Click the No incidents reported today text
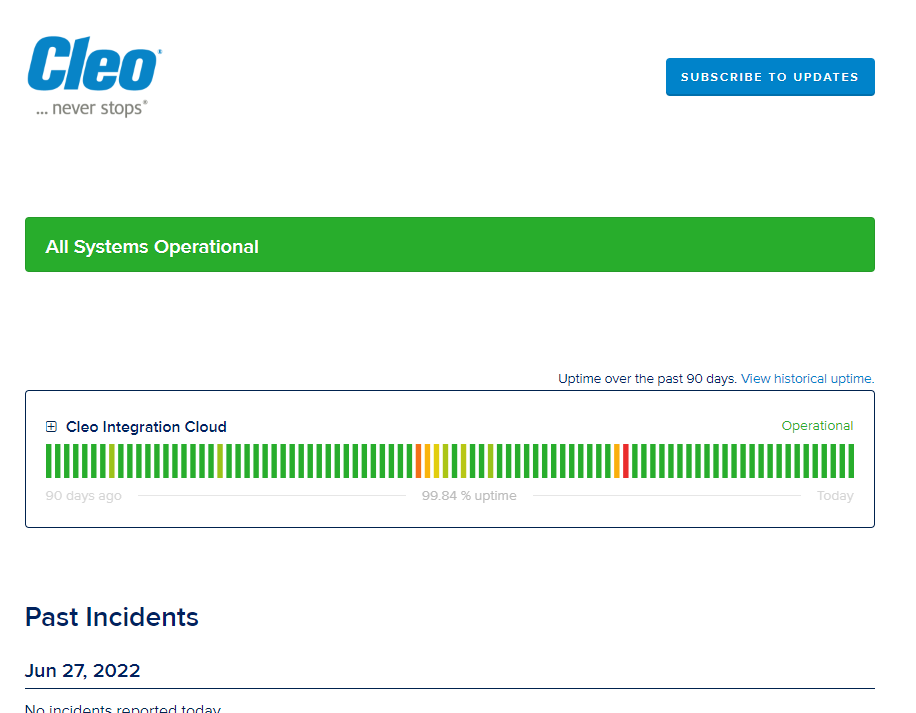The height and width of the screenshot is (713, 916). click(x=122, y=708)
